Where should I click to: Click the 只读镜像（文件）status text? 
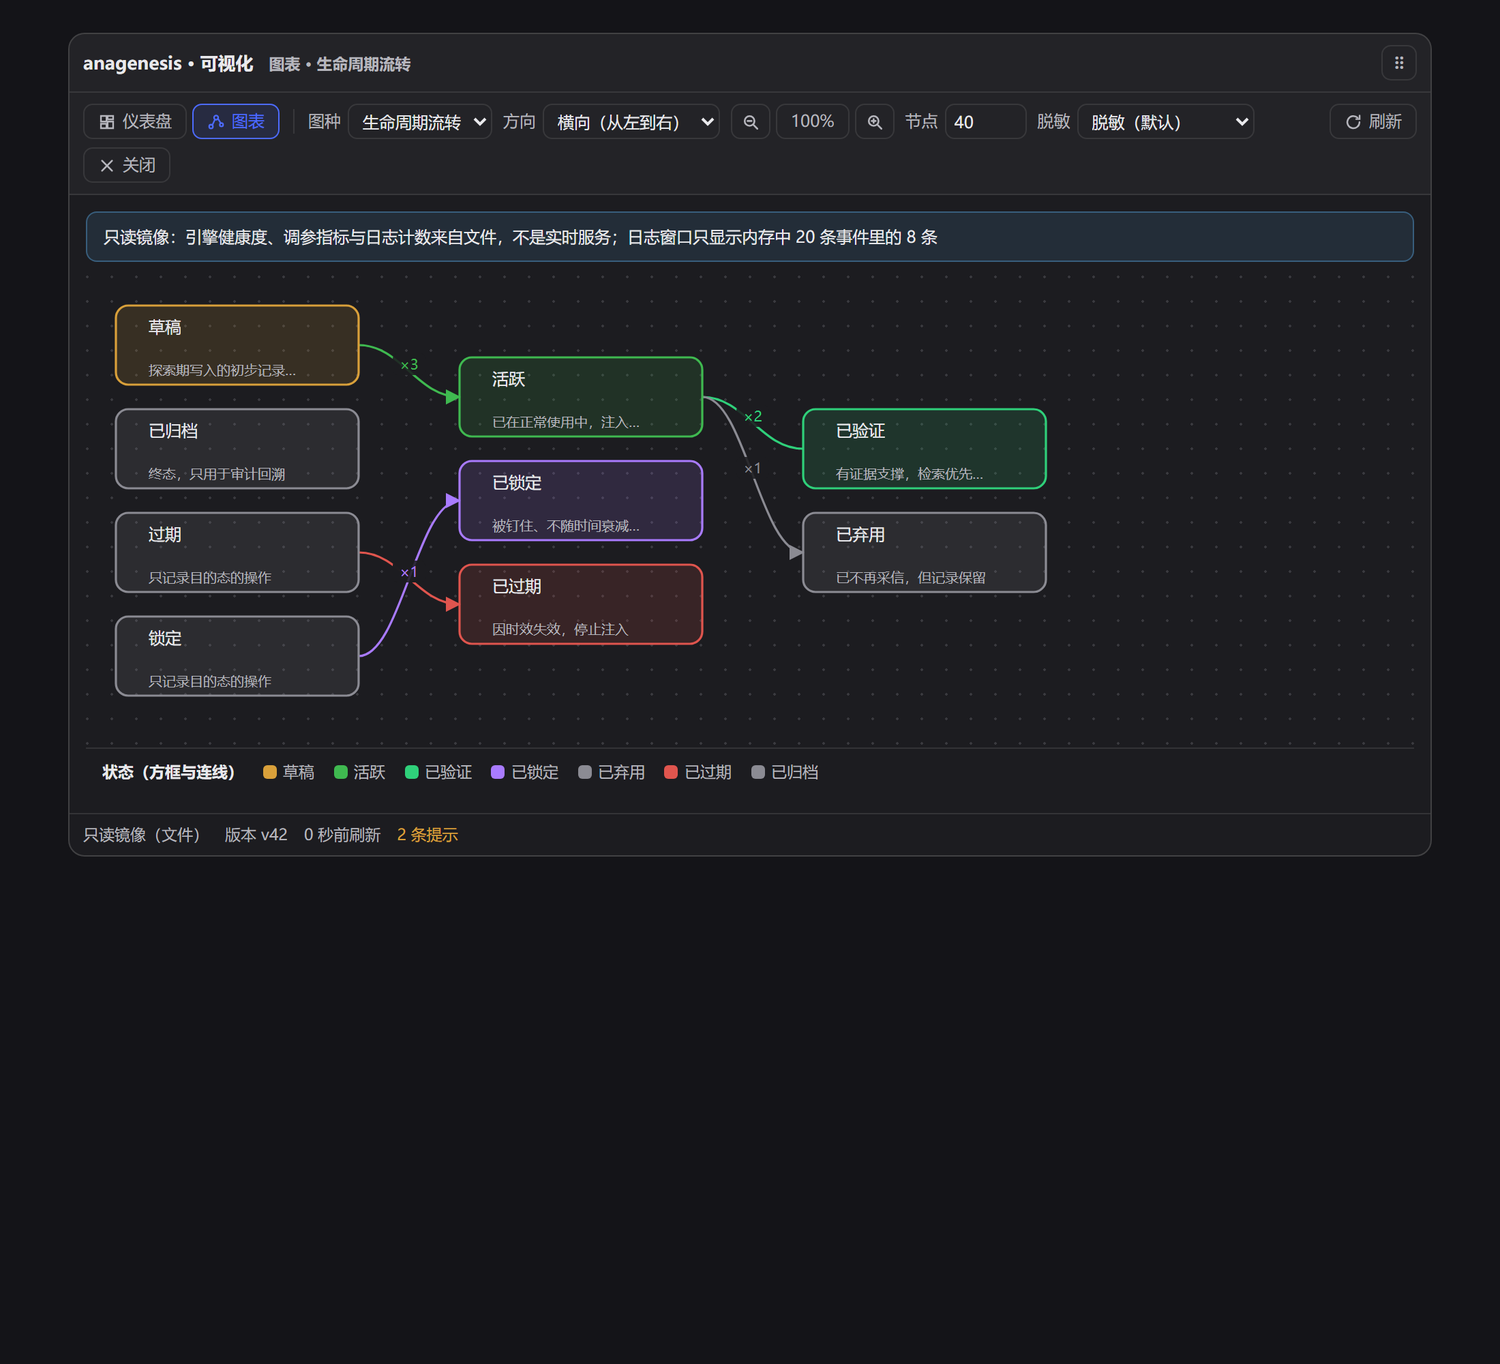[146, 835]
